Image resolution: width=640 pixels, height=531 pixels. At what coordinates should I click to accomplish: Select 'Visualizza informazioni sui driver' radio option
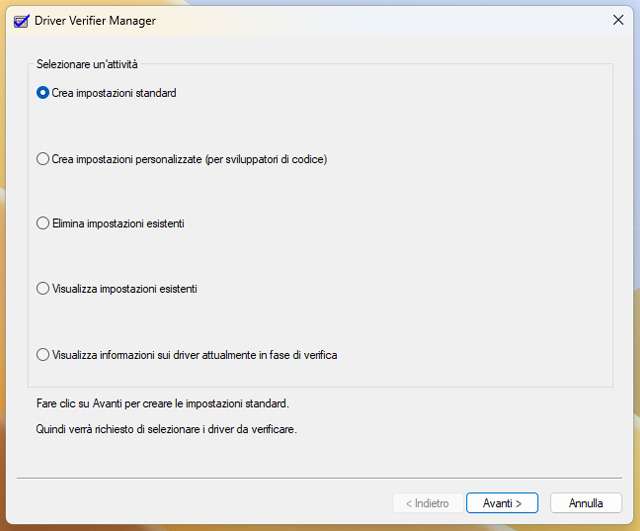pos(42,355)
